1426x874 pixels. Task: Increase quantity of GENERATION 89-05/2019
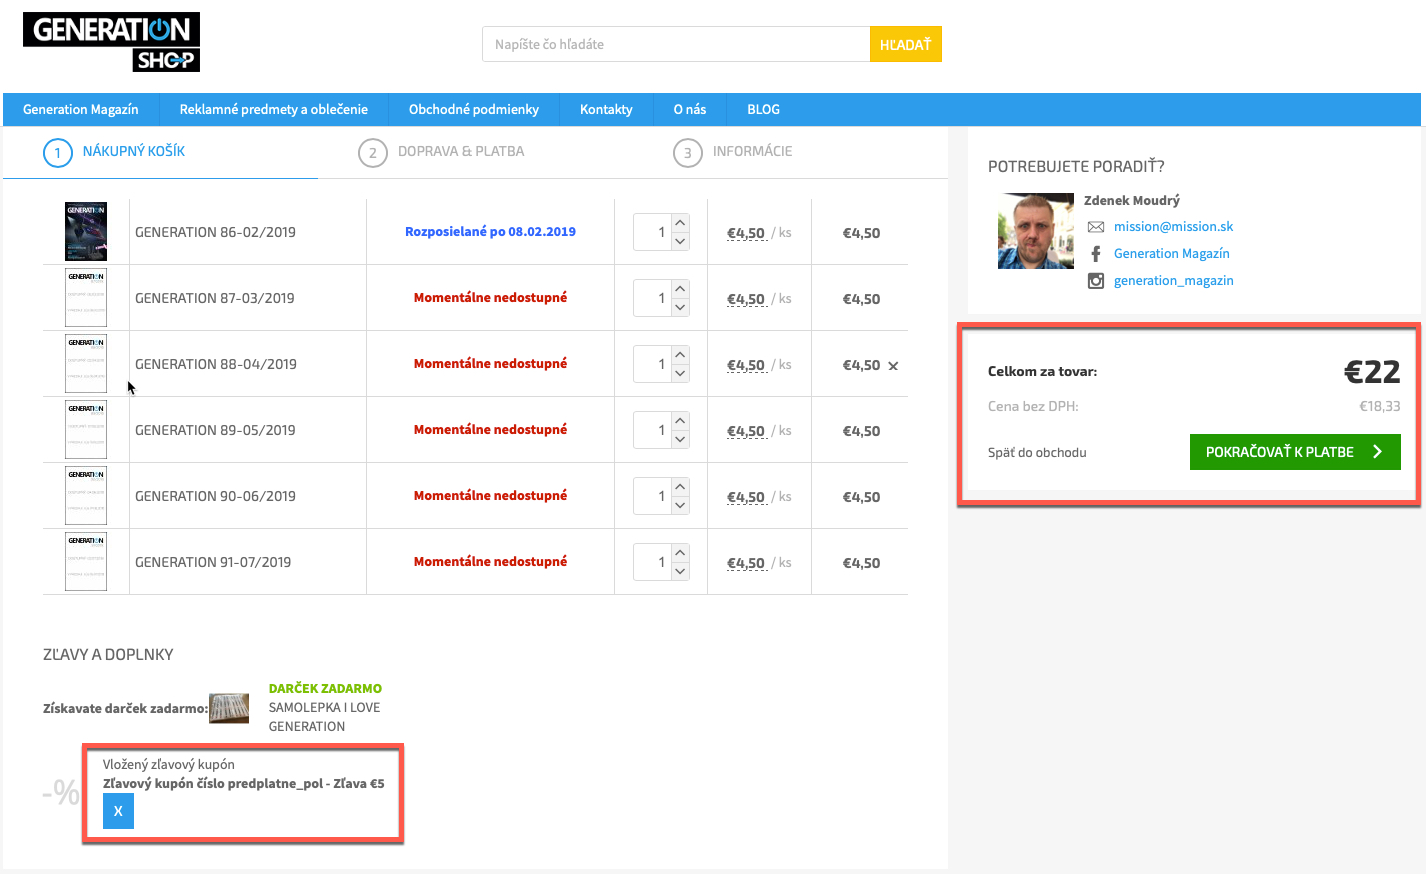[680, 421]
